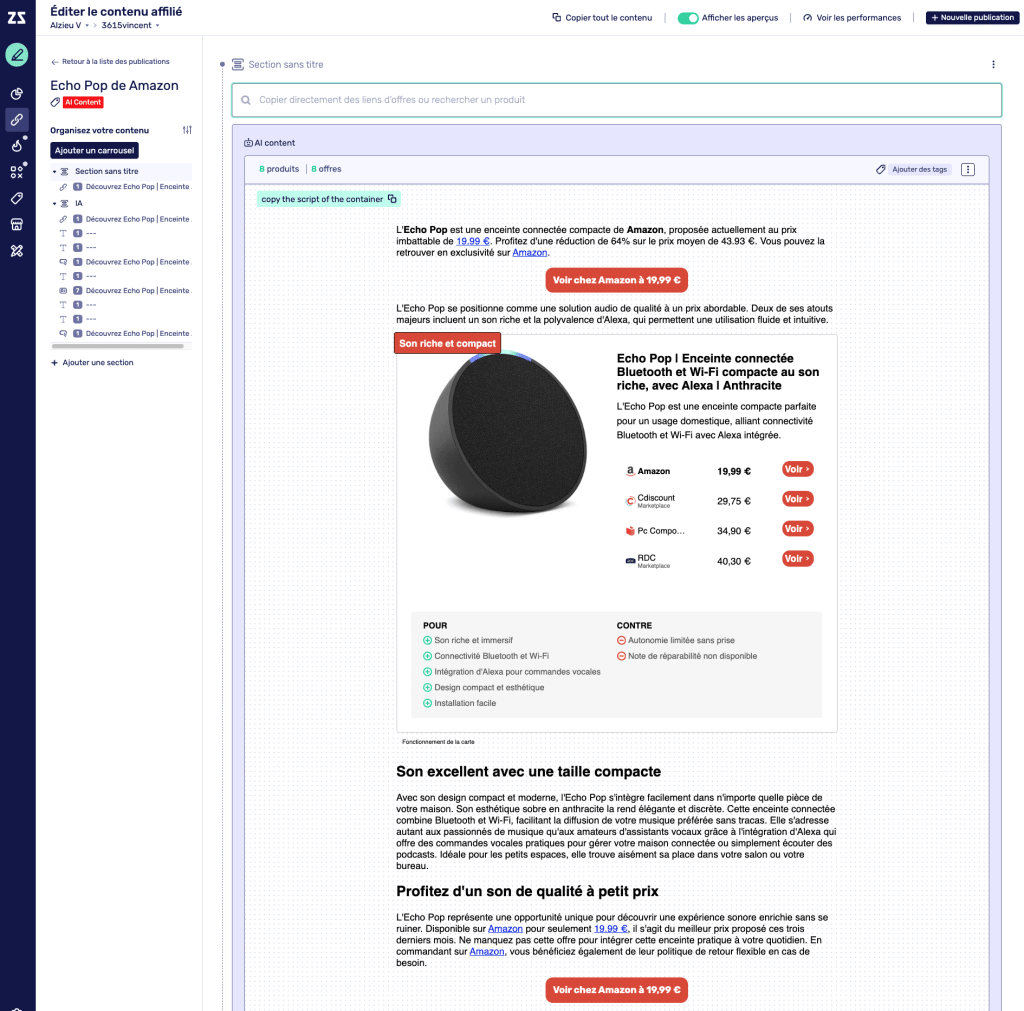
Task: Open the 19.99 € link after 'pour seulement'
Action: click(611, 929)
